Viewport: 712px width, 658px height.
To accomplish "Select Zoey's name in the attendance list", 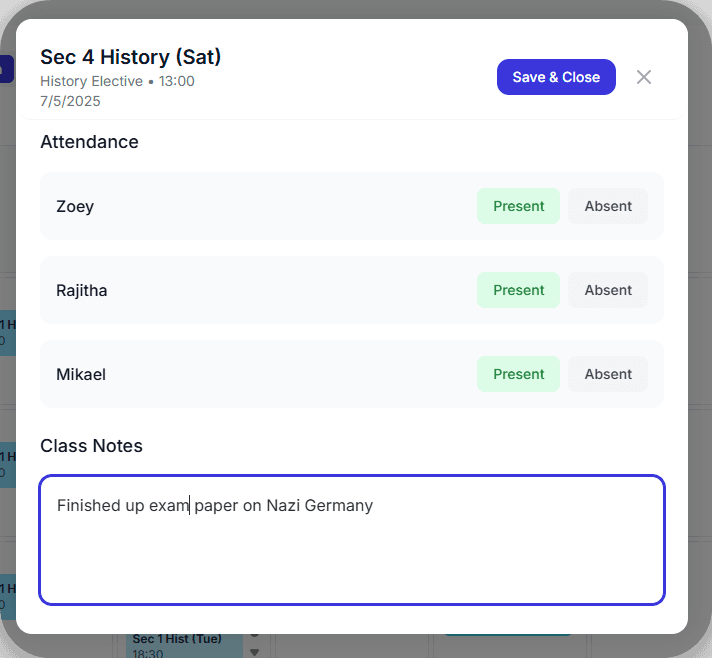I will click(x=75, y=206).
